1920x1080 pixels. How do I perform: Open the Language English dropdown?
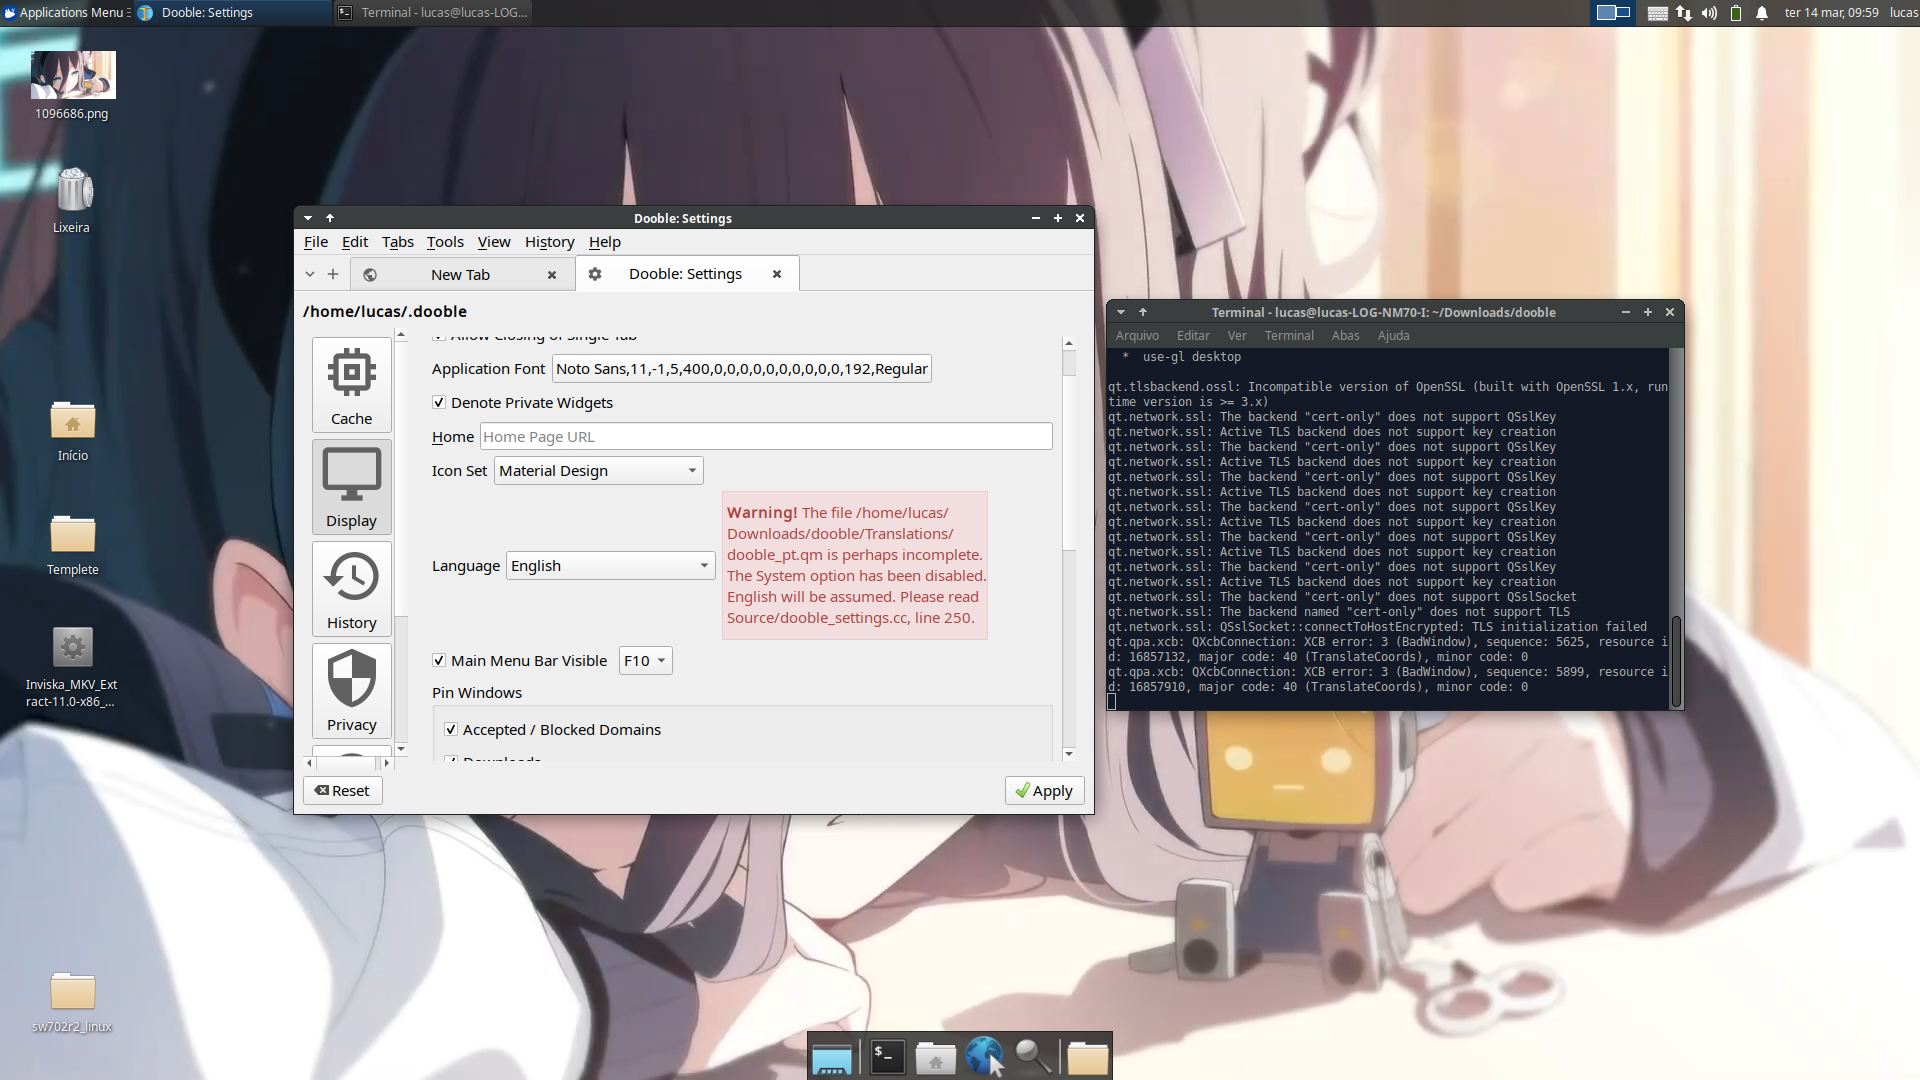coord(610,566)
